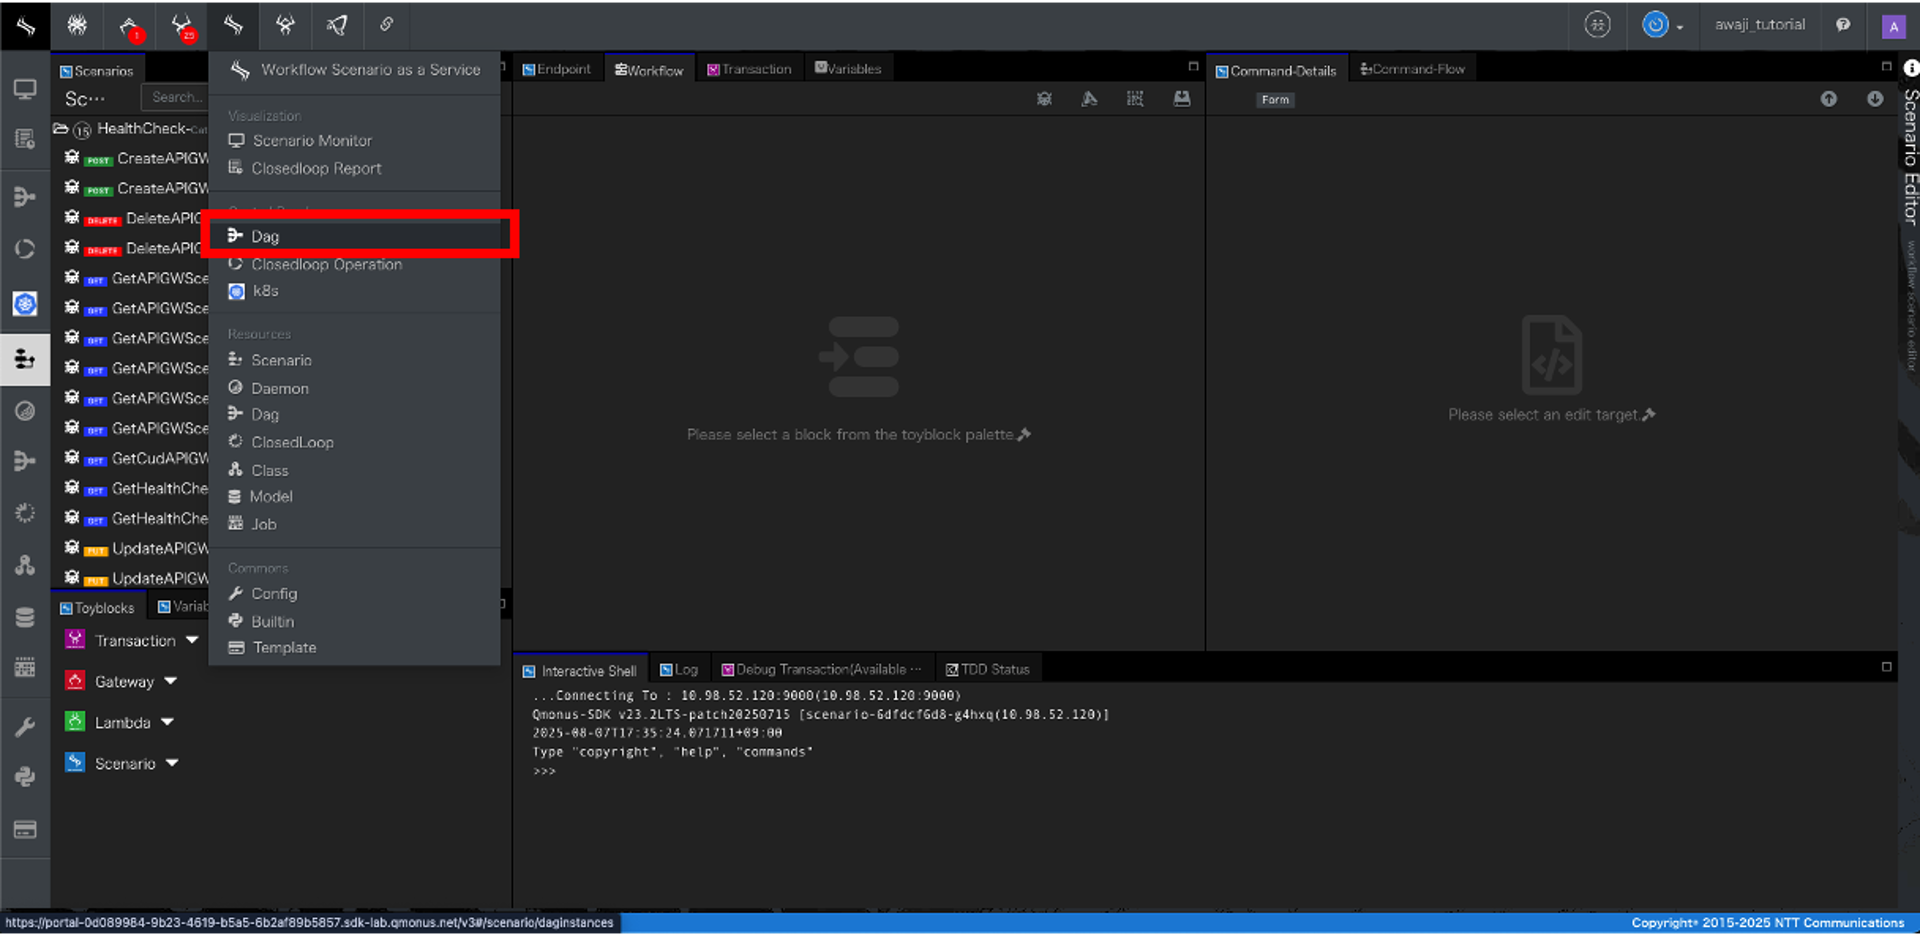Click the save icon in Workflow toolbar
Viewport: 1920px width, 936px height.
[1181, 99]
